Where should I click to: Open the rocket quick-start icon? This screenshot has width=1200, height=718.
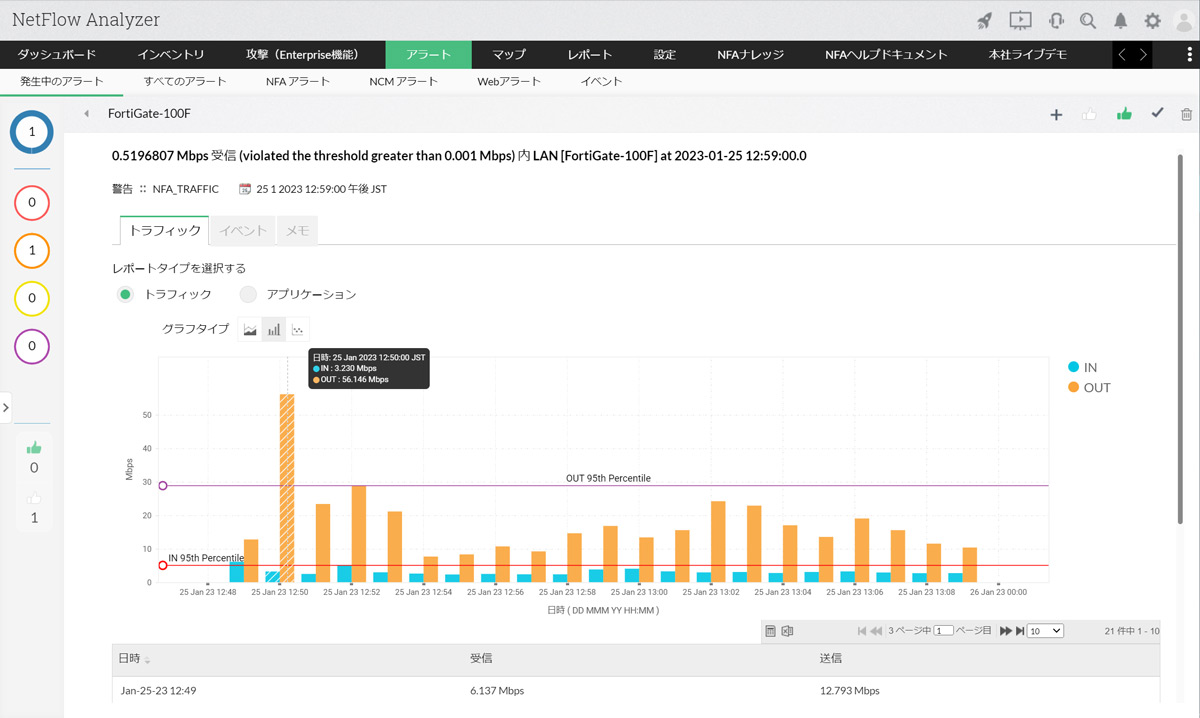pos(984,20)
